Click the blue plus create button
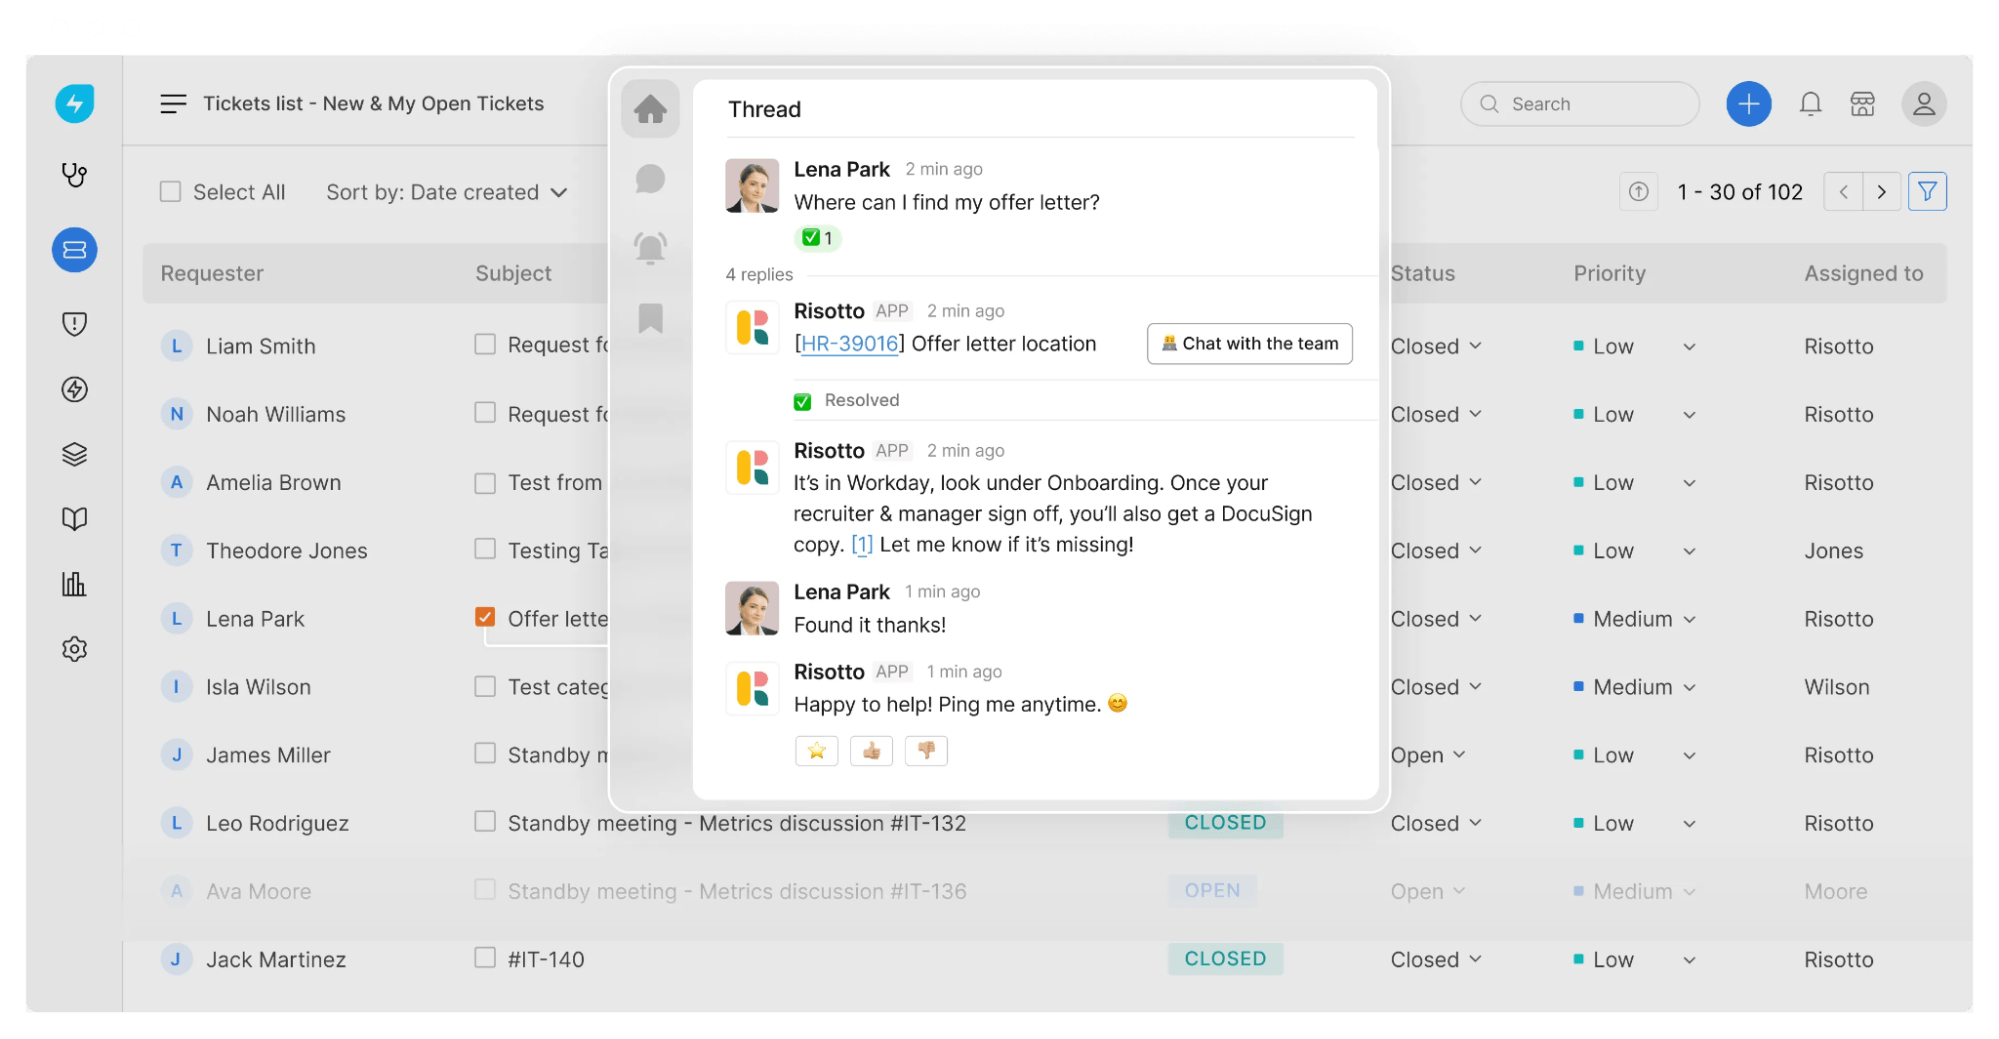 pyautogui.click(x=1748, y=103)
